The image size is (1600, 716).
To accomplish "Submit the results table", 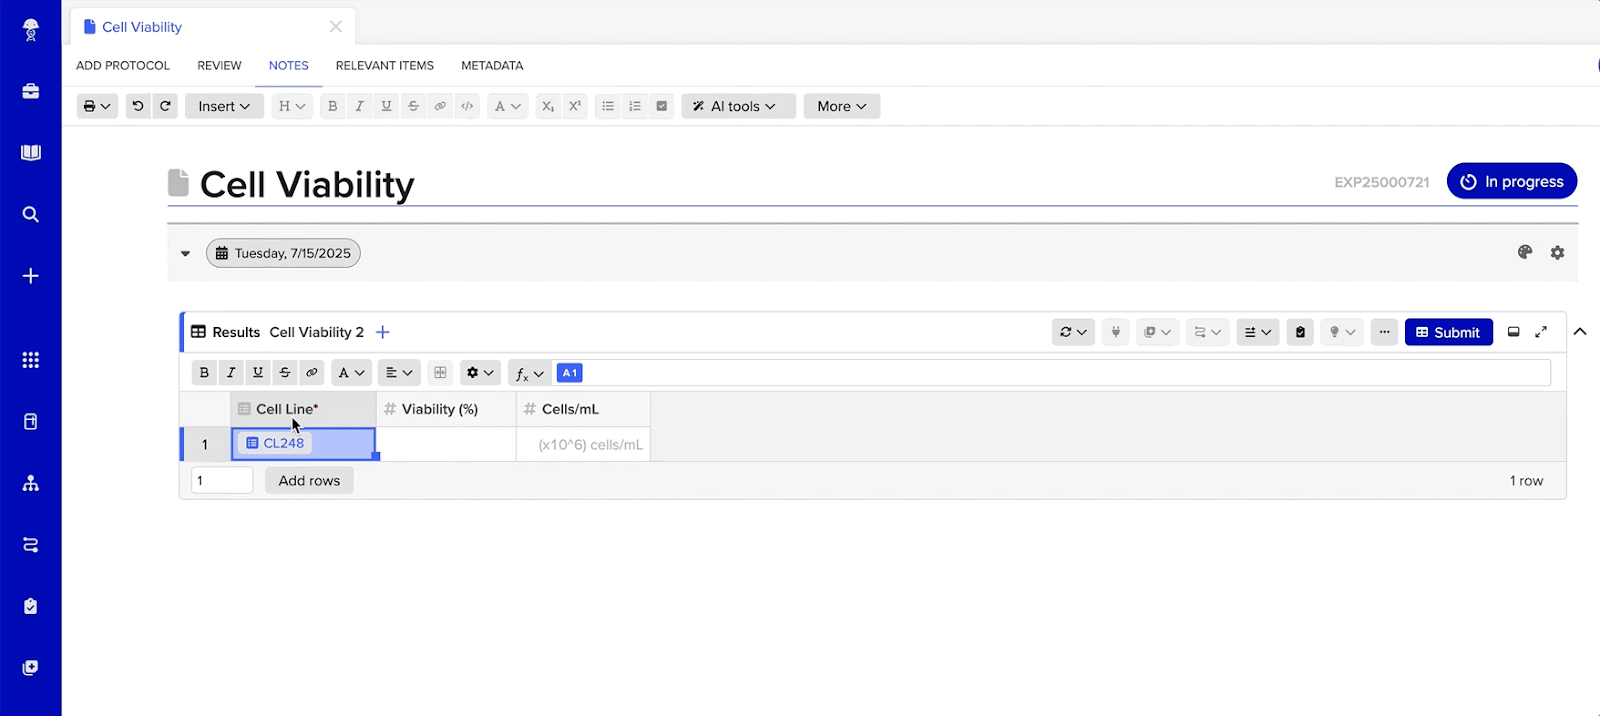I will pos(1449,332).
